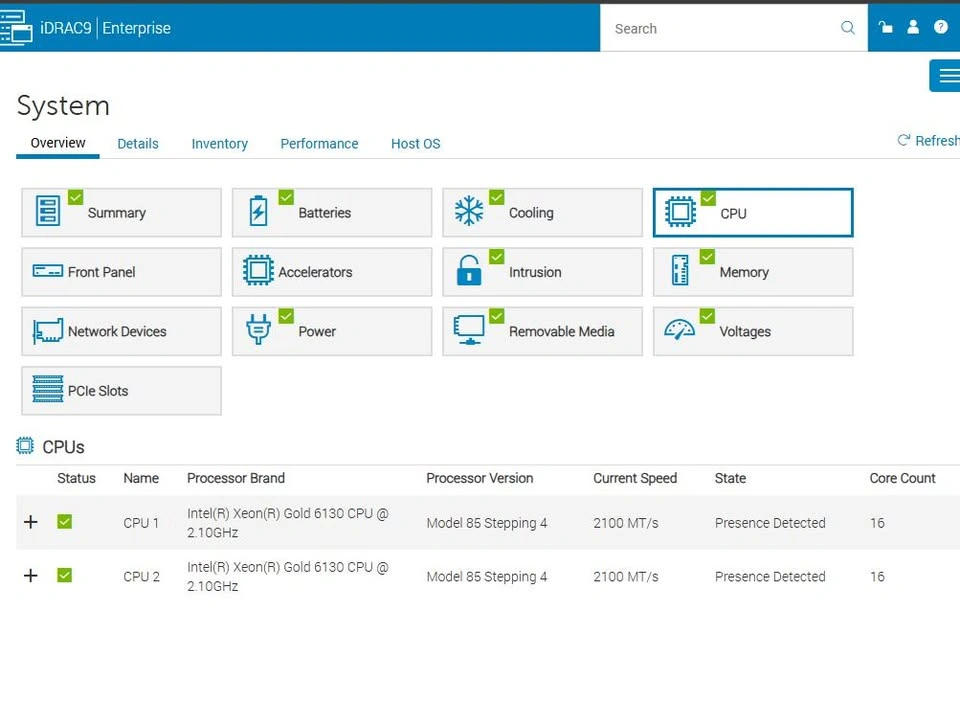Click the Removable Media monitor icon
The image size is (960, 725).
point(468,331)
